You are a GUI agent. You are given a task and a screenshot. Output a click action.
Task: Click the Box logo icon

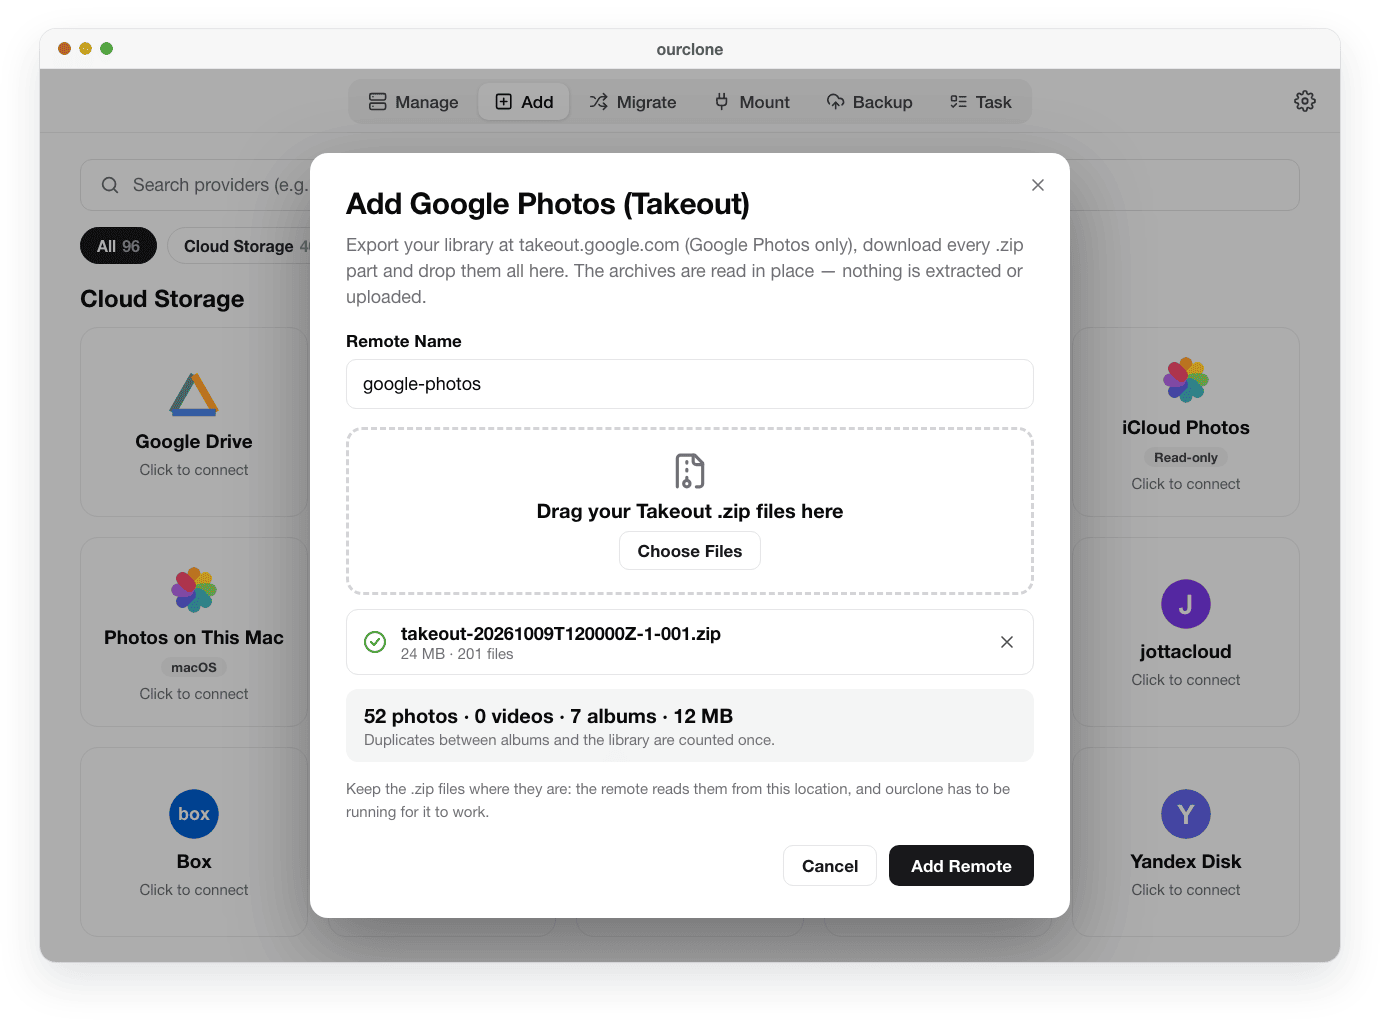(194, 814)
